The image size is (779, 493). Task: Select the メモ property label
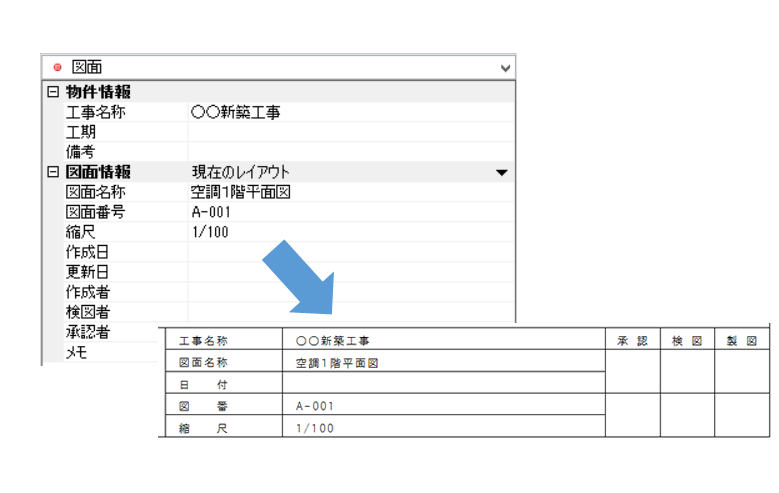[x=76, y=352]
